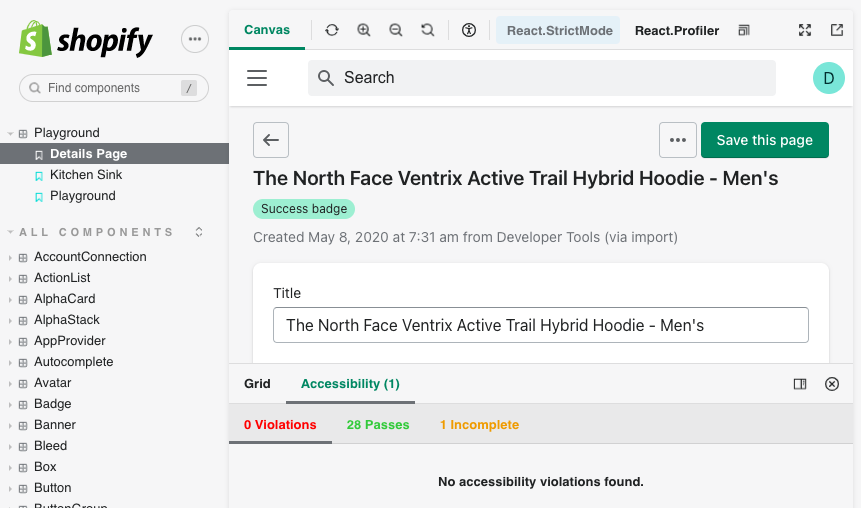Show the 28 Passes tab
The width and height of the screenshot is (861, 508).
[378, 425]
